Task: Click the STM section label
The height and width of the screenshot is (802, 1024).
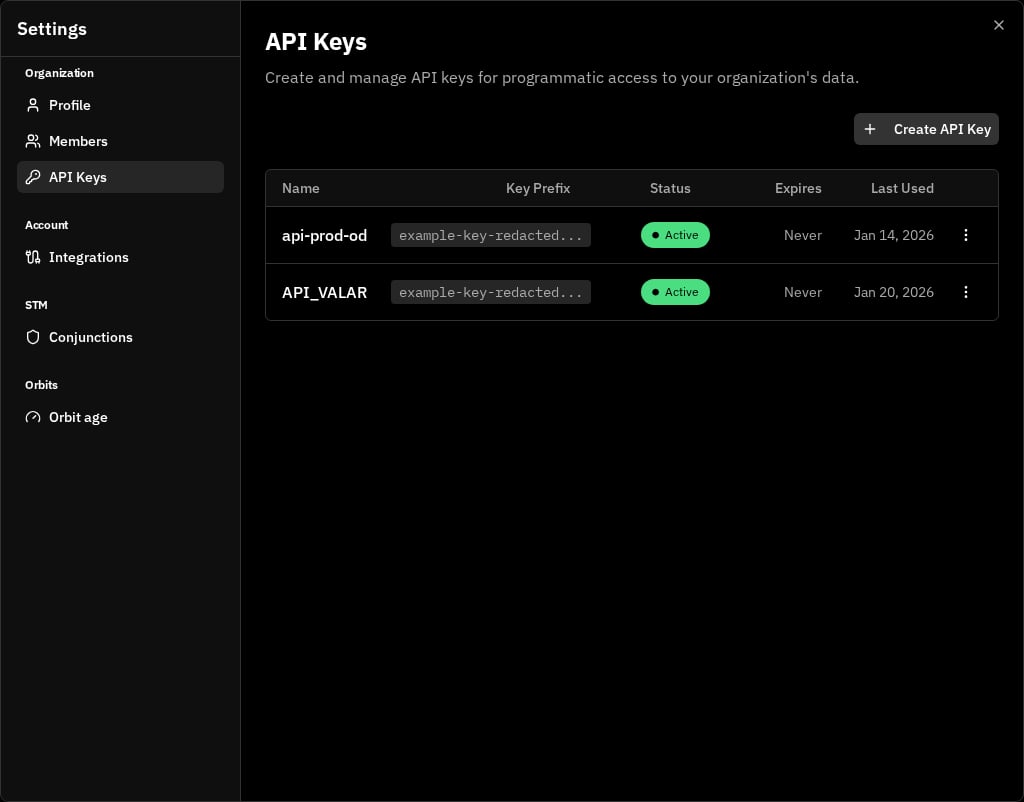Action: point(36,305)
